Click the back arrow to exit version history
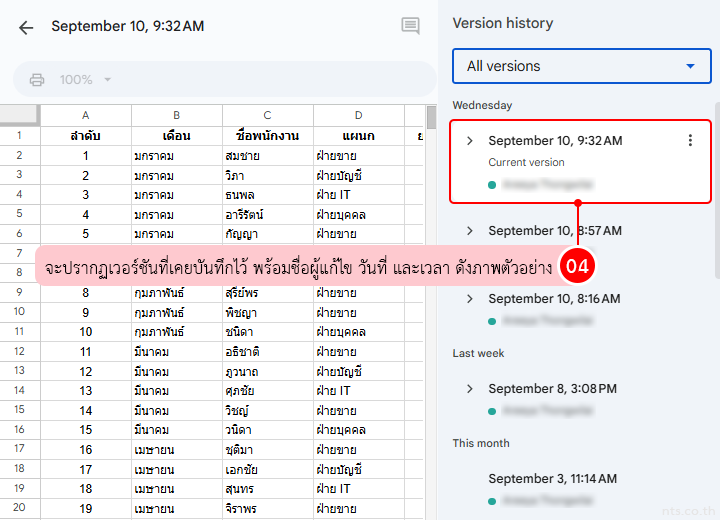This screenshot has width=720, height=520. point(26,27)
